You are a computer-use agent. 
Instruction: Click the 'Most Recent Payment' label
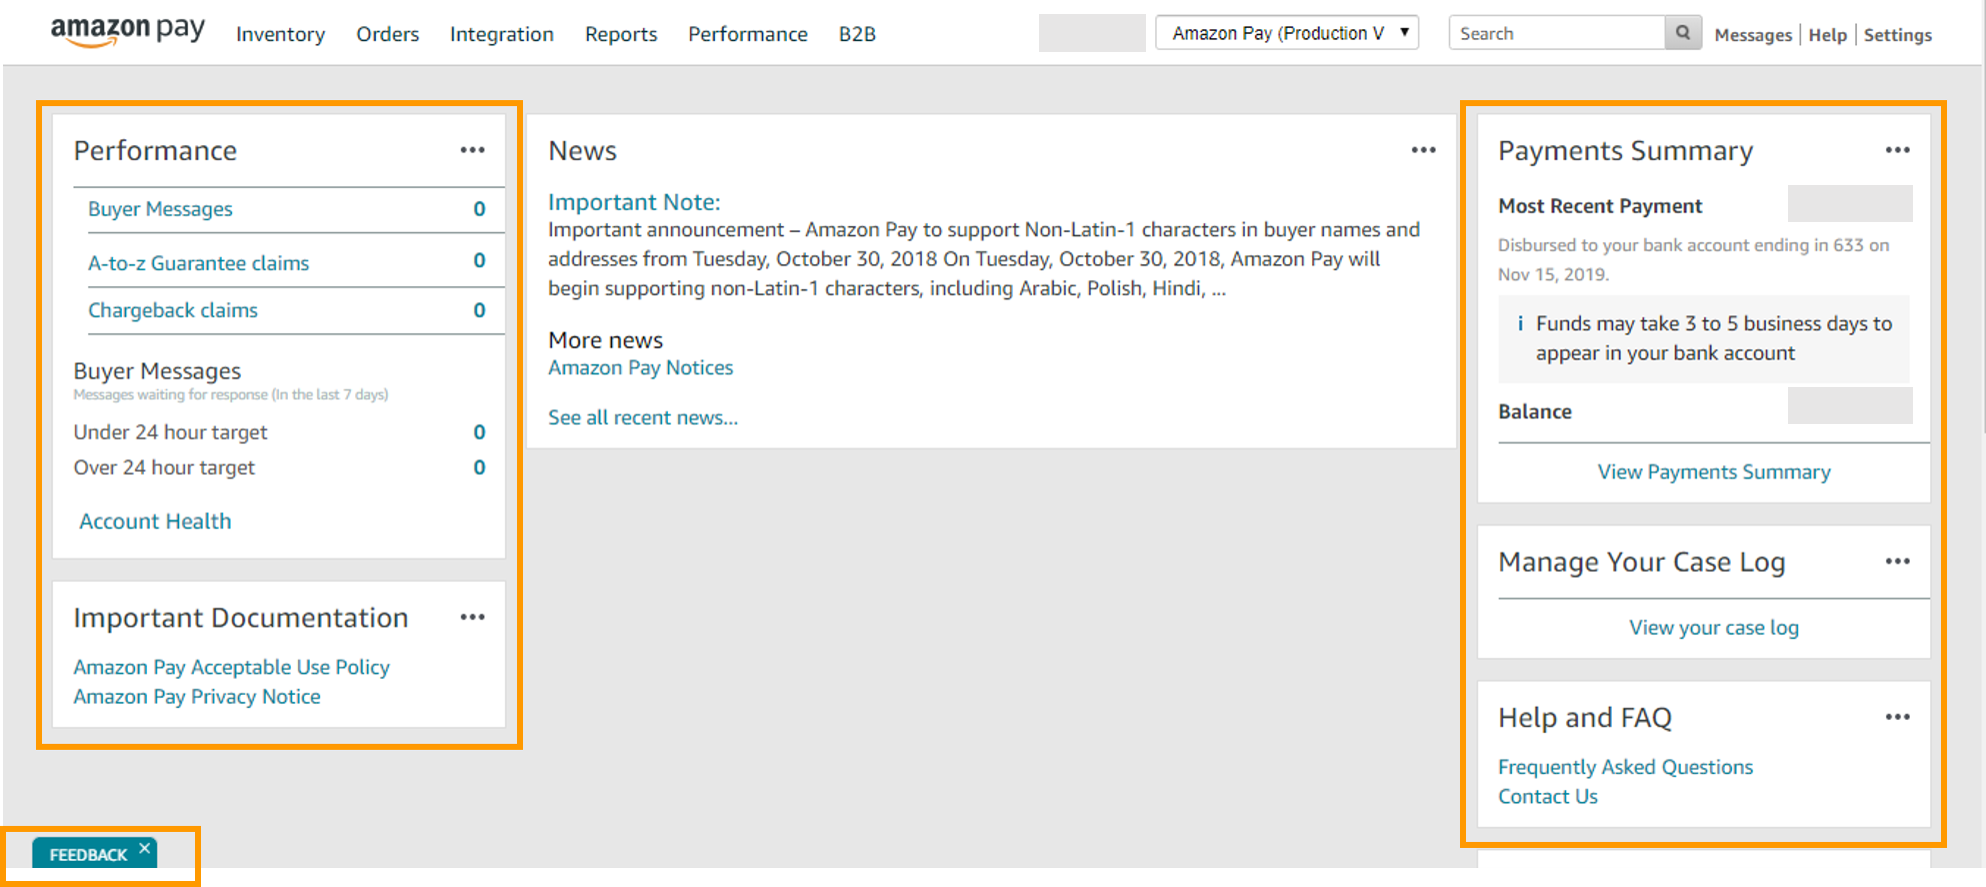(1600, 206)
